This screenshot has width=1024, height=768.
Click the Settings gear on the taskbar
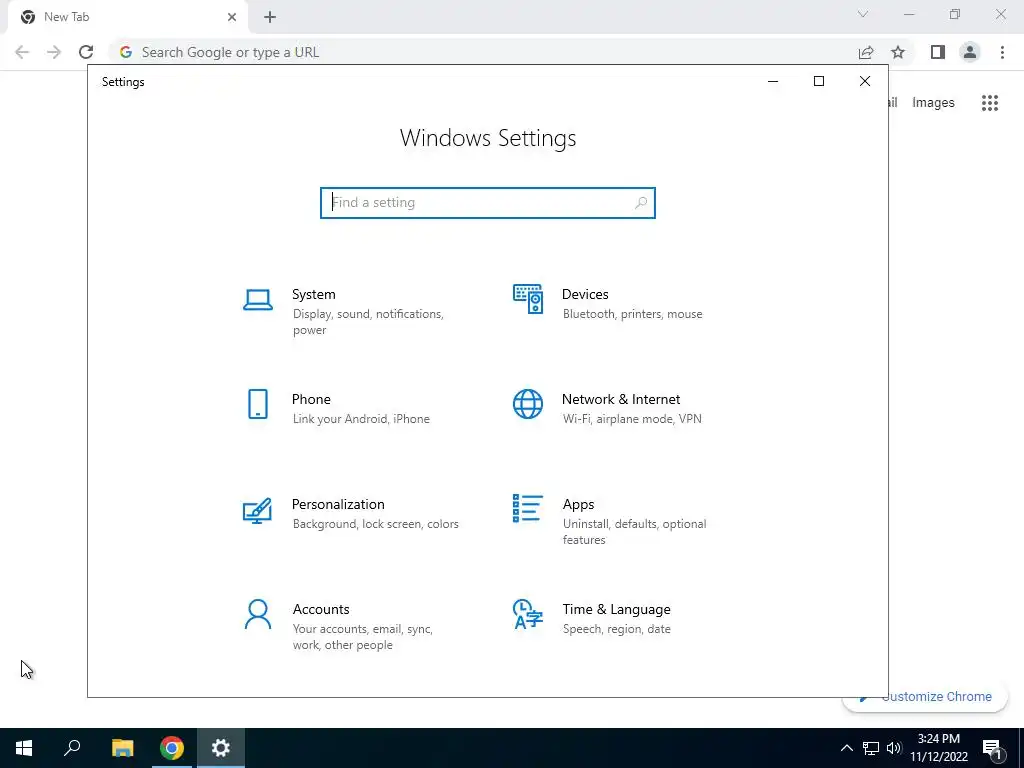click(x=221, y=748)
